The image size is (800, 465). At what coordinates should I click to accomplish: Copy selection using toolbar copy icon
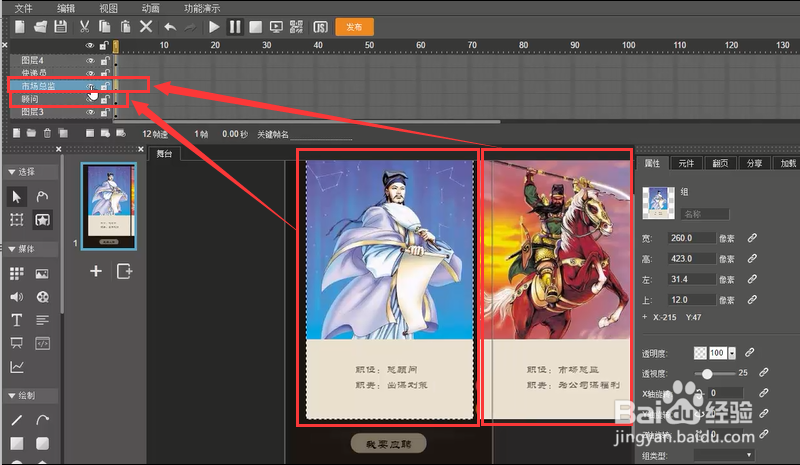[x=105, y=27]
